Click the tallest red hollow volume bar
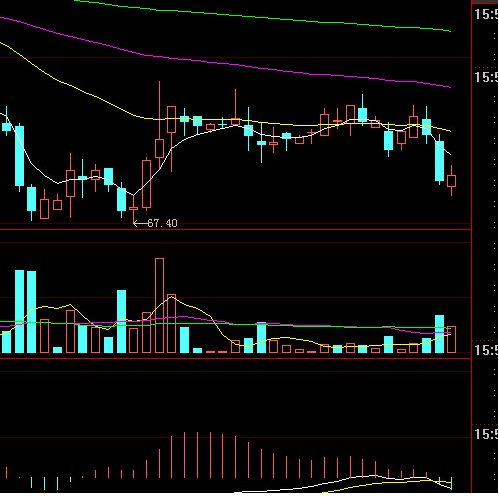This screenshot has width=499, height=497. [159, 305]
